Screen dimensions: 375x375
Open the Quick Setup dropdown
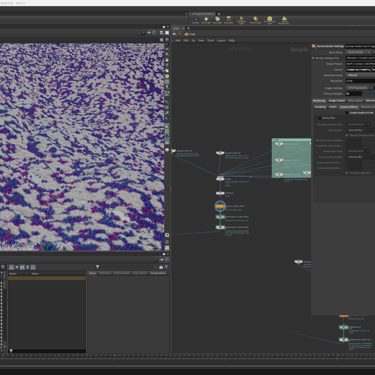tap(358, 52)
